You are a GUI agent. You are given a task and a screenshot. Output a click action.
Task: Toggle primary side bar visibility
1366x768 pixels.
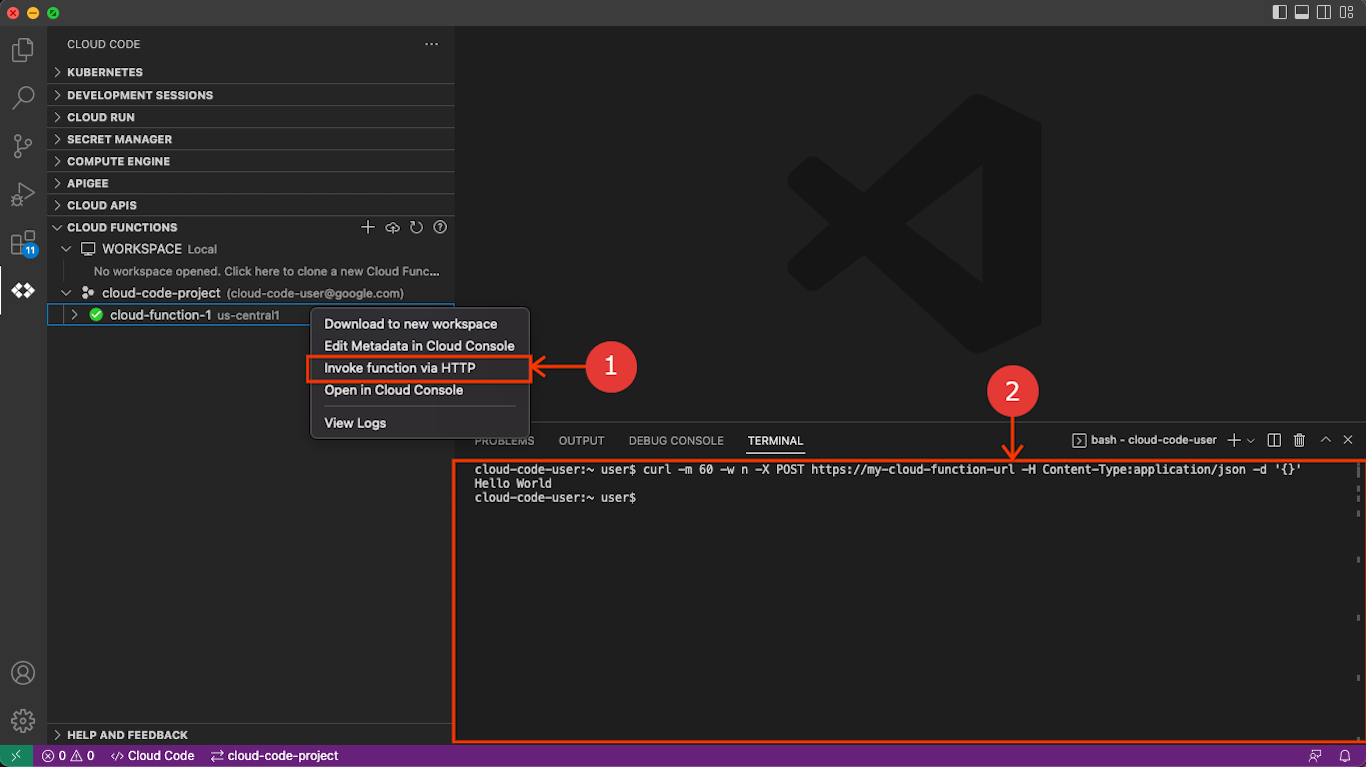point(1279,13)
